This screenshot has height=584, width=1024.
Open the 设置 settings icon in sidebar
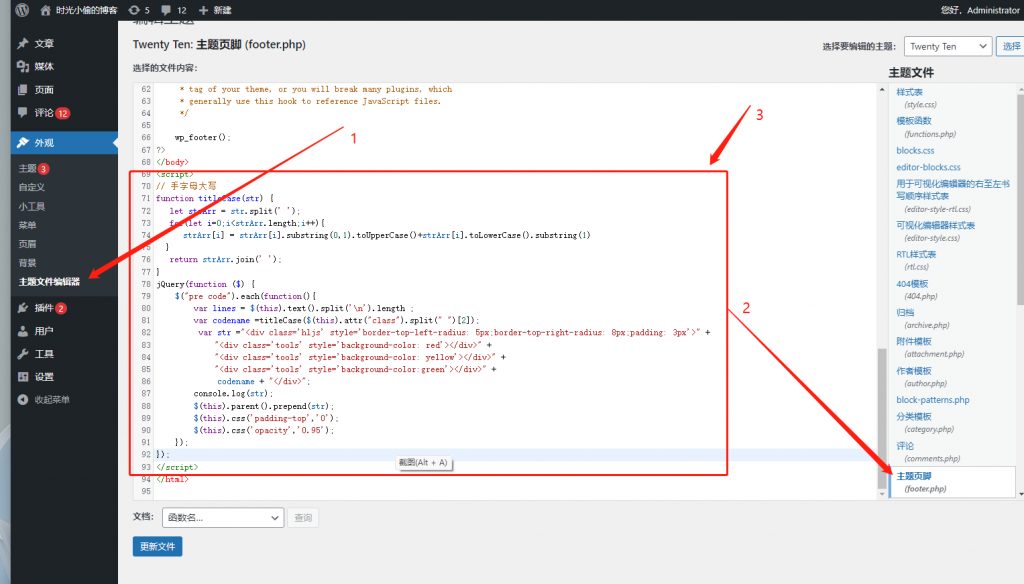[x=23, y=376]
